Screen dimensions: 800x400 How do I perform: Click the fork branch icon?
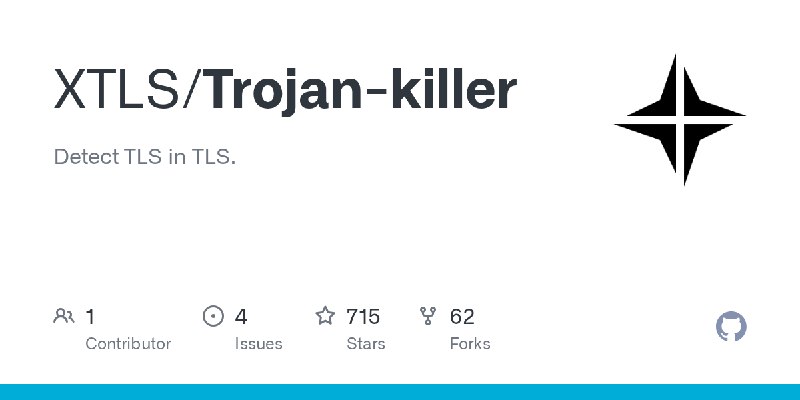(430, 317)
